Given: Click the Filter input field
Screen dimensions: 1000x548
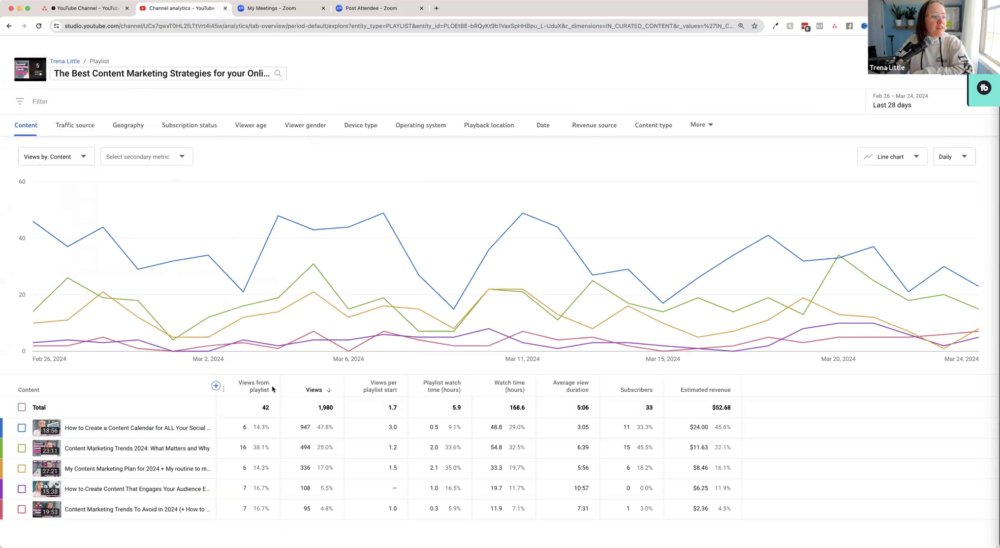Looking at the screenshot, I should [x=40, y=101].
